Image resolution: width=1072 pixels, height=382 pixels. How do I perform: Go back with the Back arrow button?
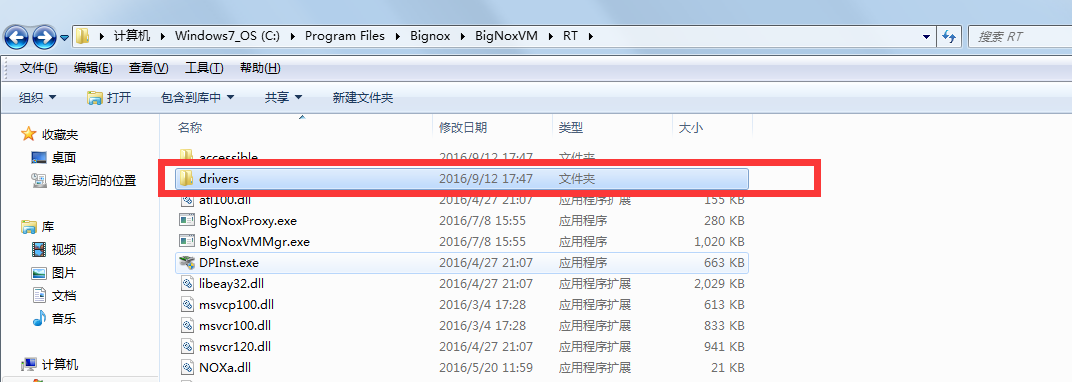[16, 36]
